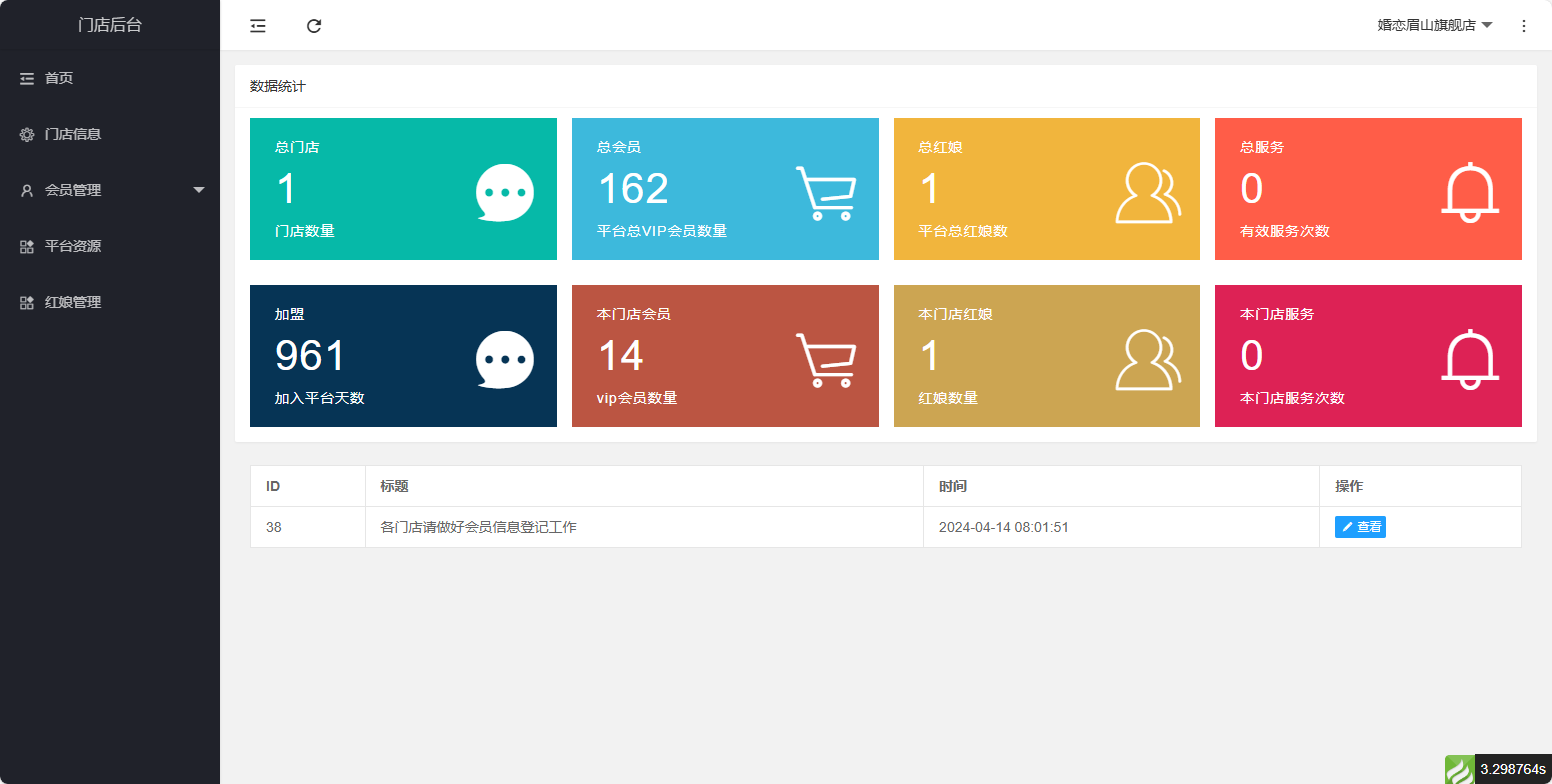
Task: Open the 婚恋眉山旗舰店 account dropdown
Action: coord(1434,26)
